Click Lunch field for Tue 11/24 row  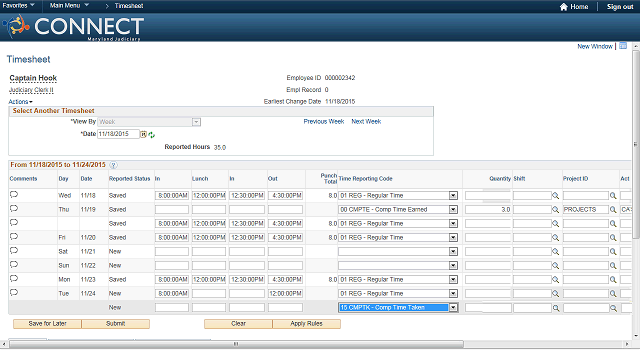(209, 293)
